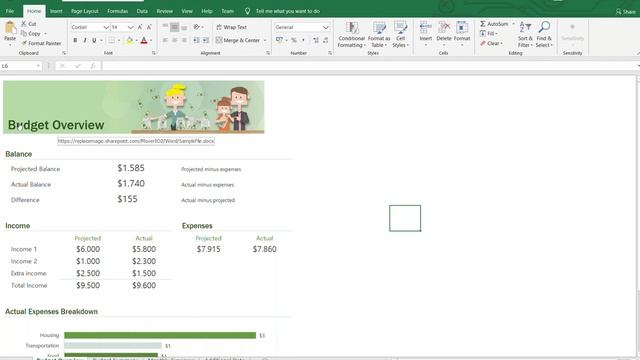This screenshot has width=640, height=360.
Task: Open Find & Select magnifier
Action: [x=544, y=34]
